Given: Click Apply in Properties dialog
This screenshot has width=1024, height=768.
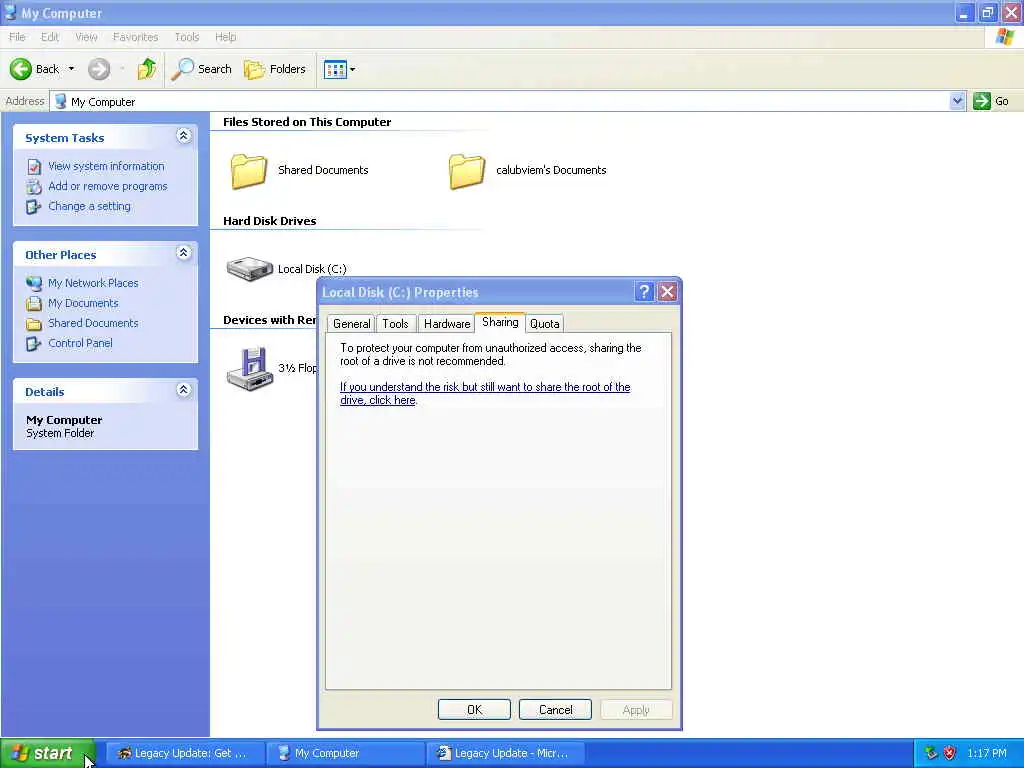Looking at the screenshot, I should [636, 710].
